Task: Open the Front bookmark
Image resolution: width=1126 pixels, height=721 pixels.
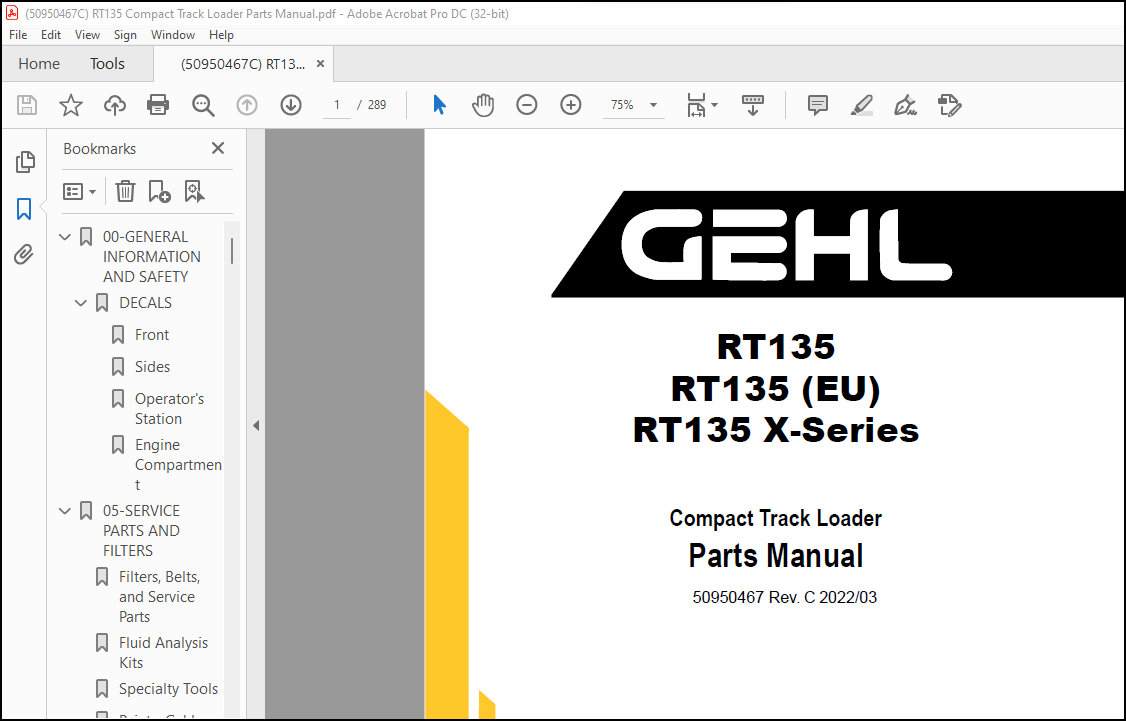Action: point(152,335)
